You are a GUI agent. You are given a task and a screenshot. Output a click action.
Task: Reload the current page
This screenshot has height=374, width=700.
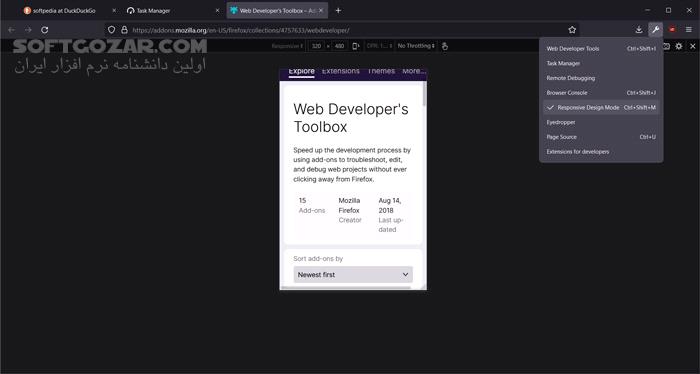[x=45, y=30]
